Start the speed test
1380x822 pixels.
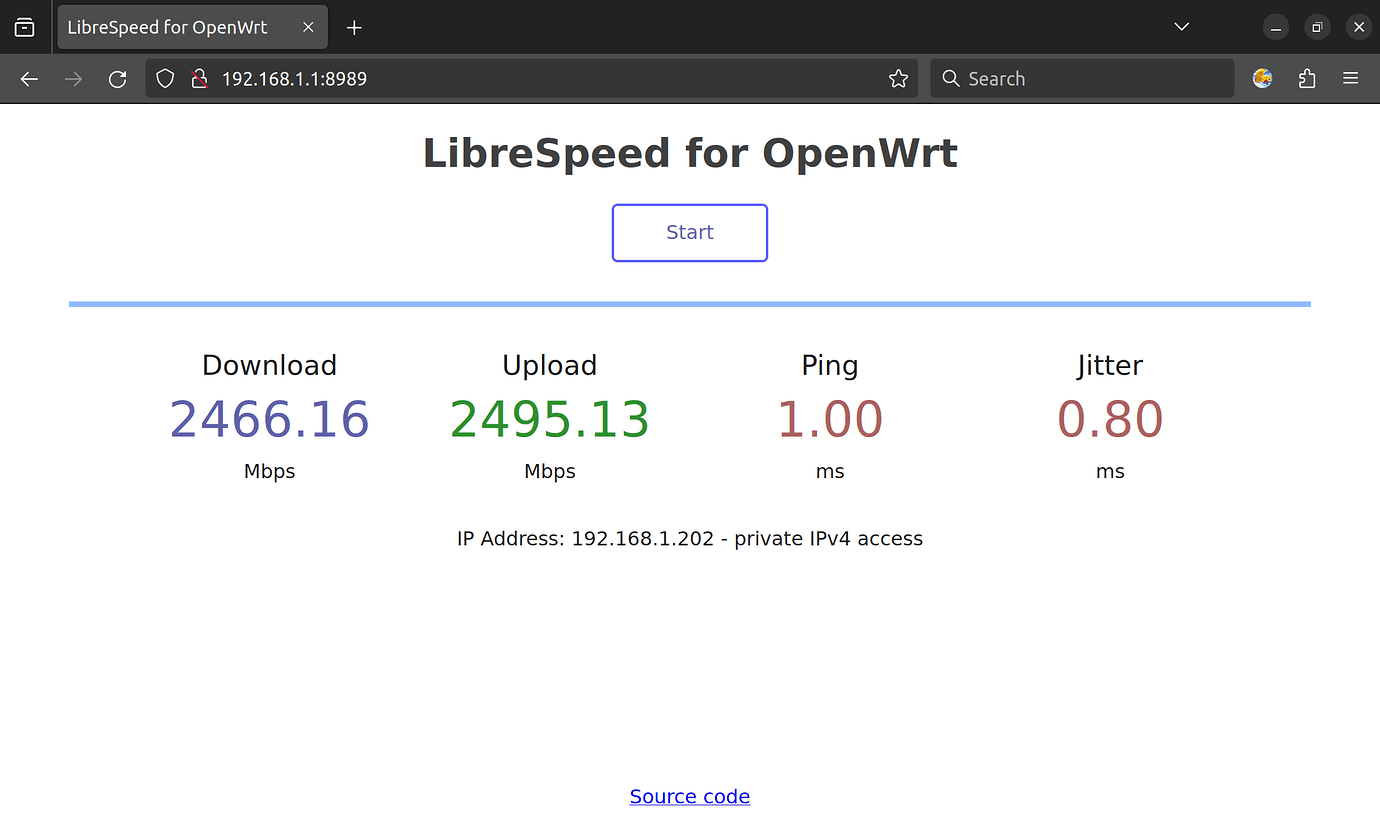pos(689,232)
